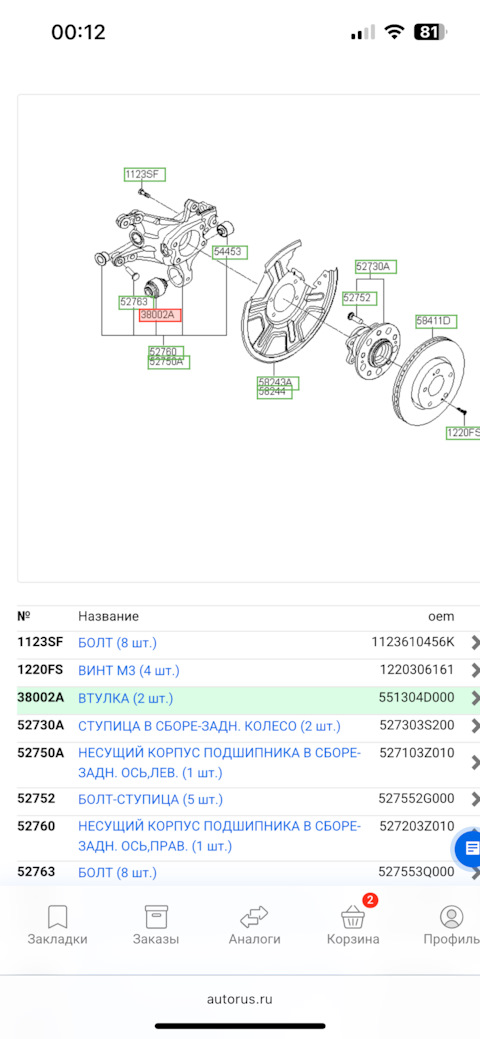
Task: Select the 52730A hub diagram label
Action: click(376, 267)
